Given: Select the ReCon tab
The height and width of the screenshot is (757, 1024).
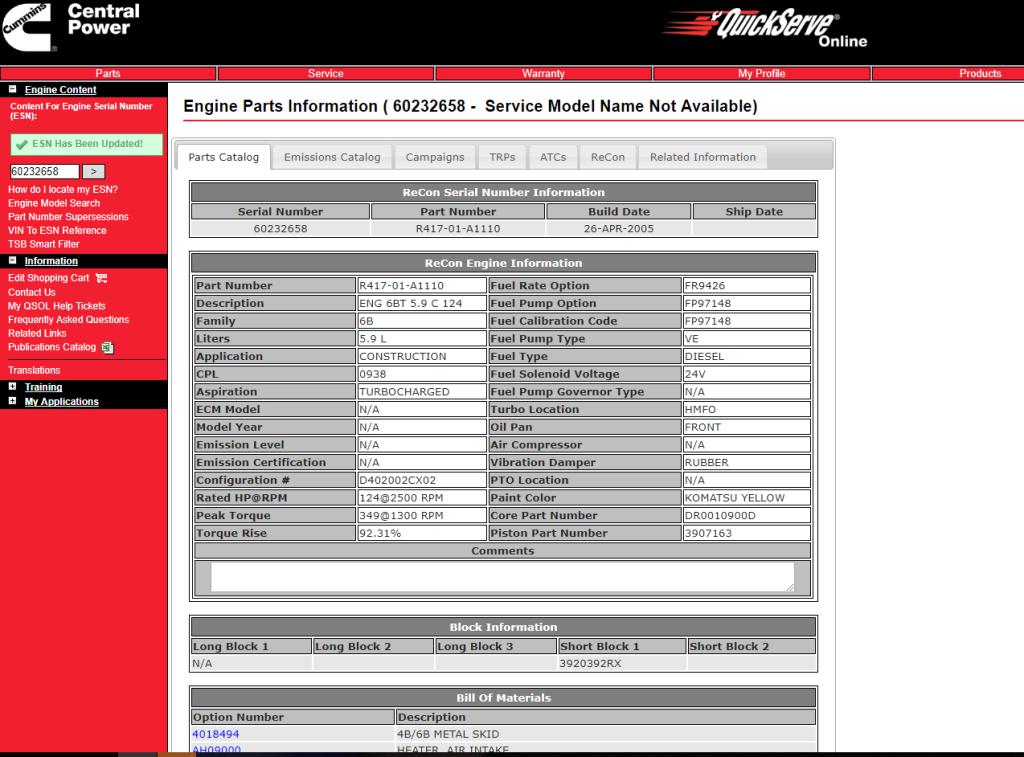Looking at the screenshot, I should point(607,157).
